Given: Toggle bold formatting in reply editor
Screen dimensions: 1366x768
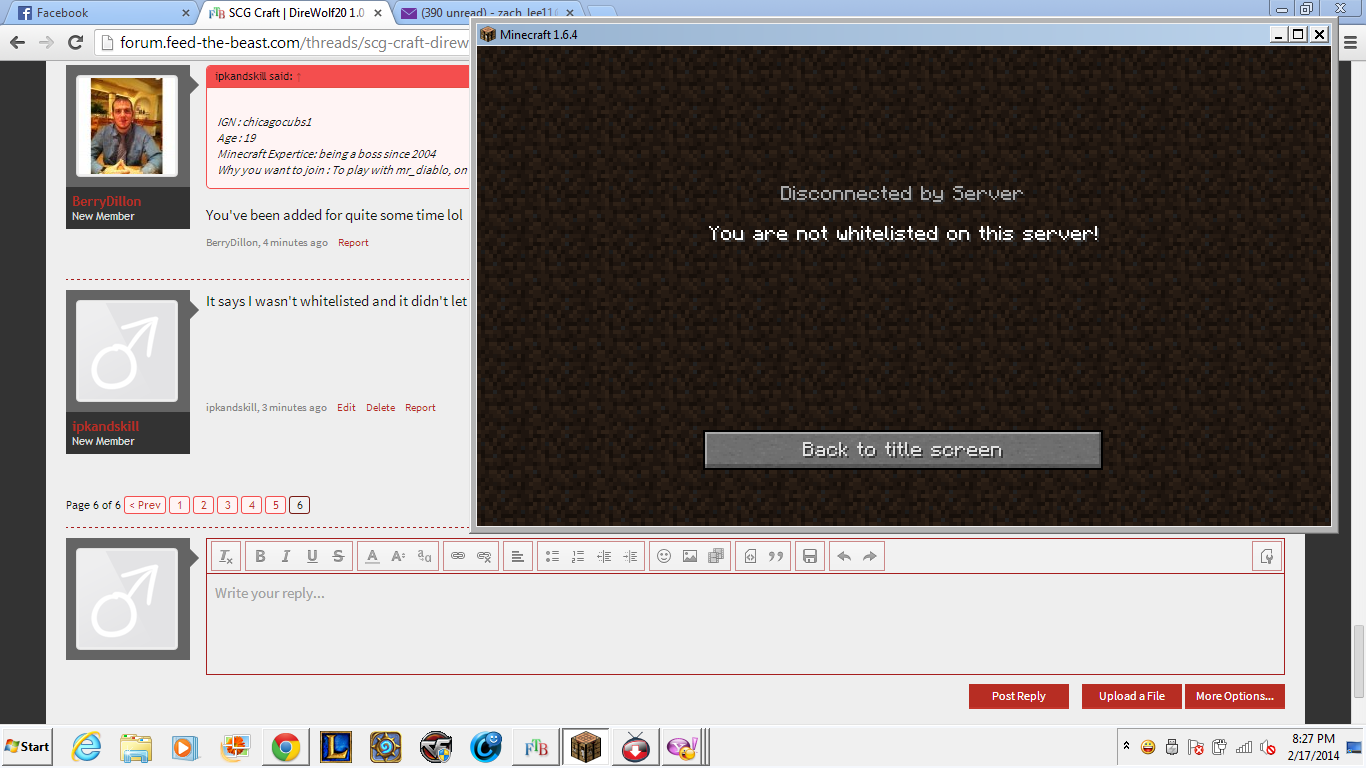Looking at the screenshot, I should tap(260, 557).
